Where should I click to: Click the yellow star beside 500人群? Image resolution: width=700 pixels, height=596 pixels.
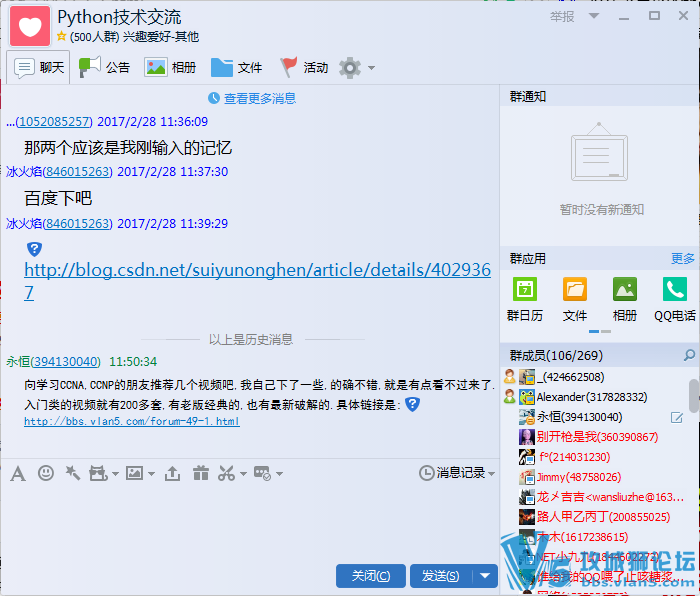[x=62, y=36]
